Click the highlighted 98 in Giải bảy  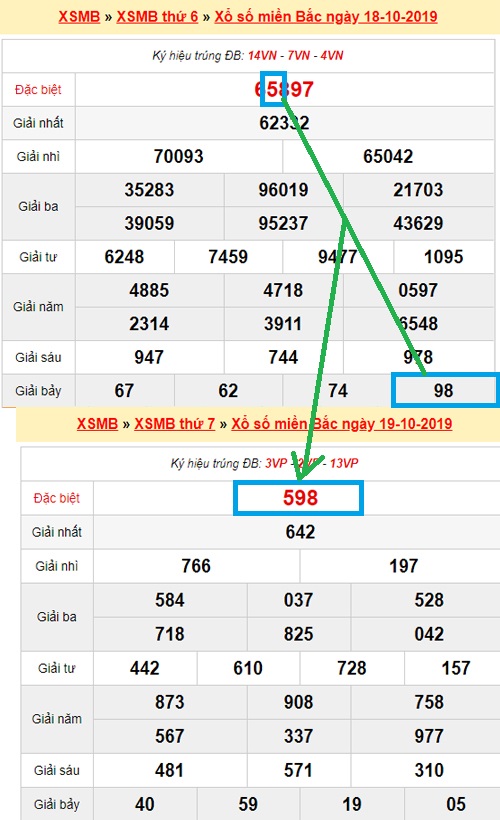[444, 391]
